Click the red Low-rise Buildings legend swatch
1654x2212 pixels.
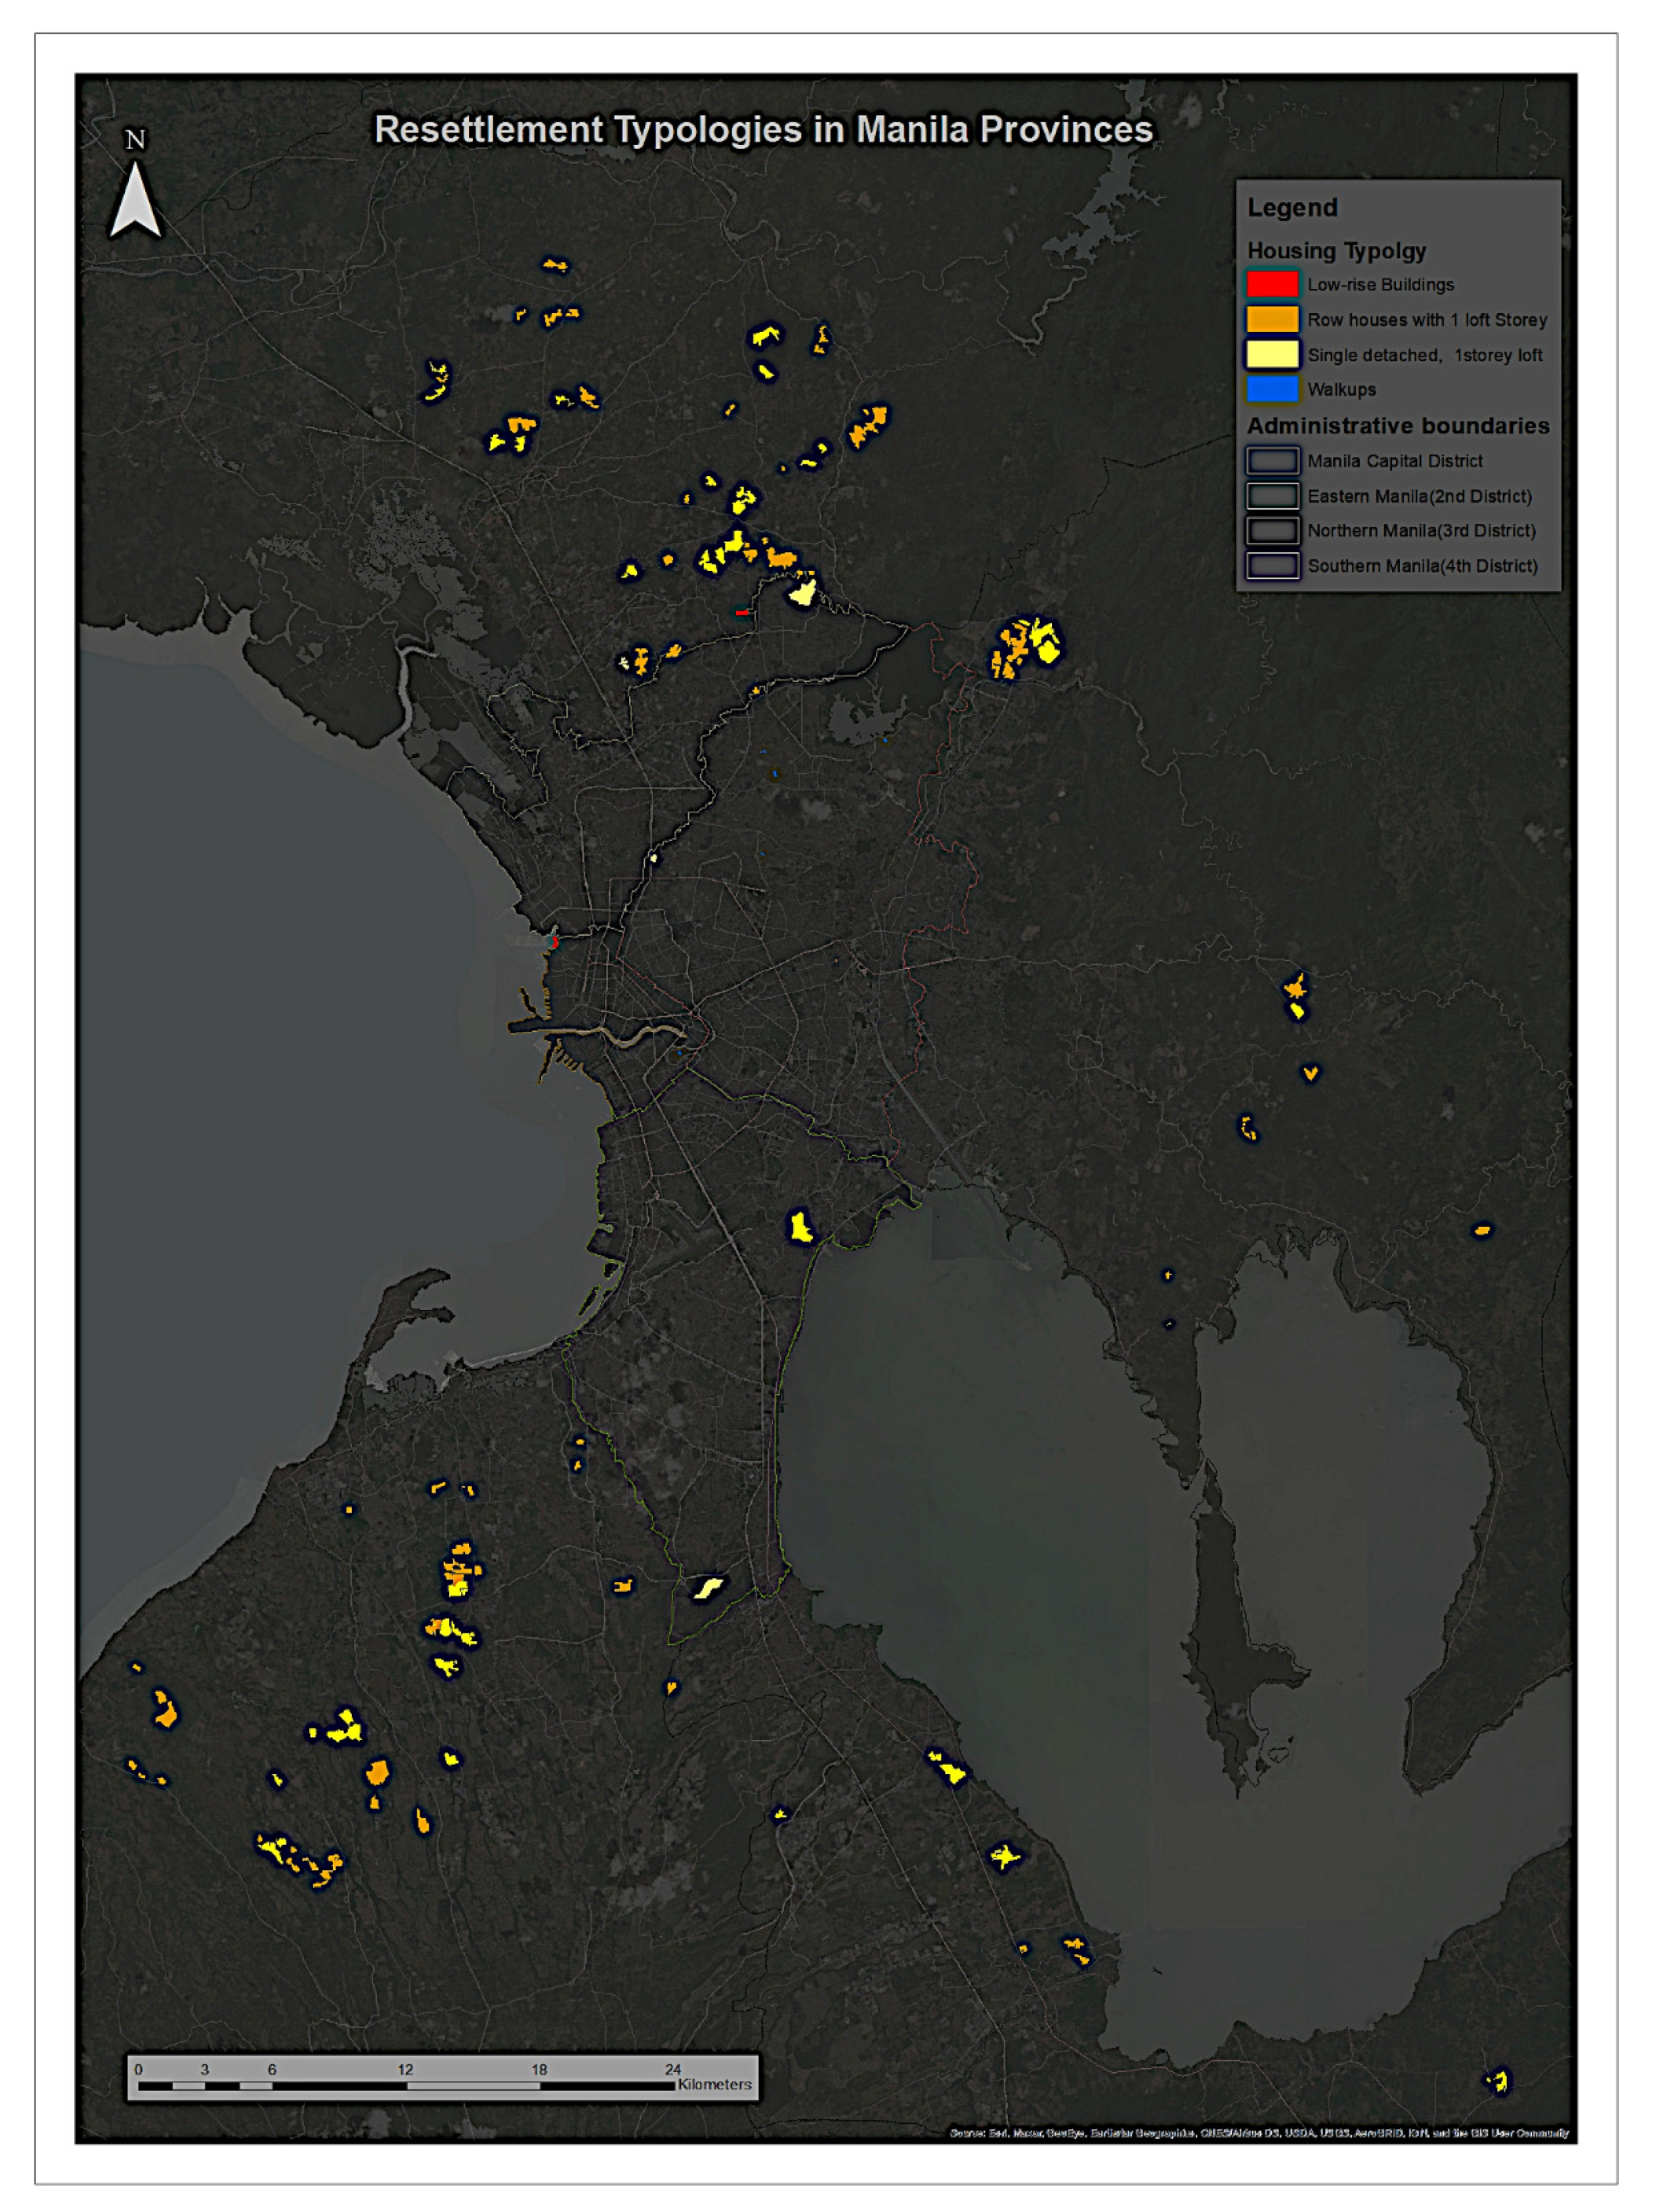point(1272,284)
